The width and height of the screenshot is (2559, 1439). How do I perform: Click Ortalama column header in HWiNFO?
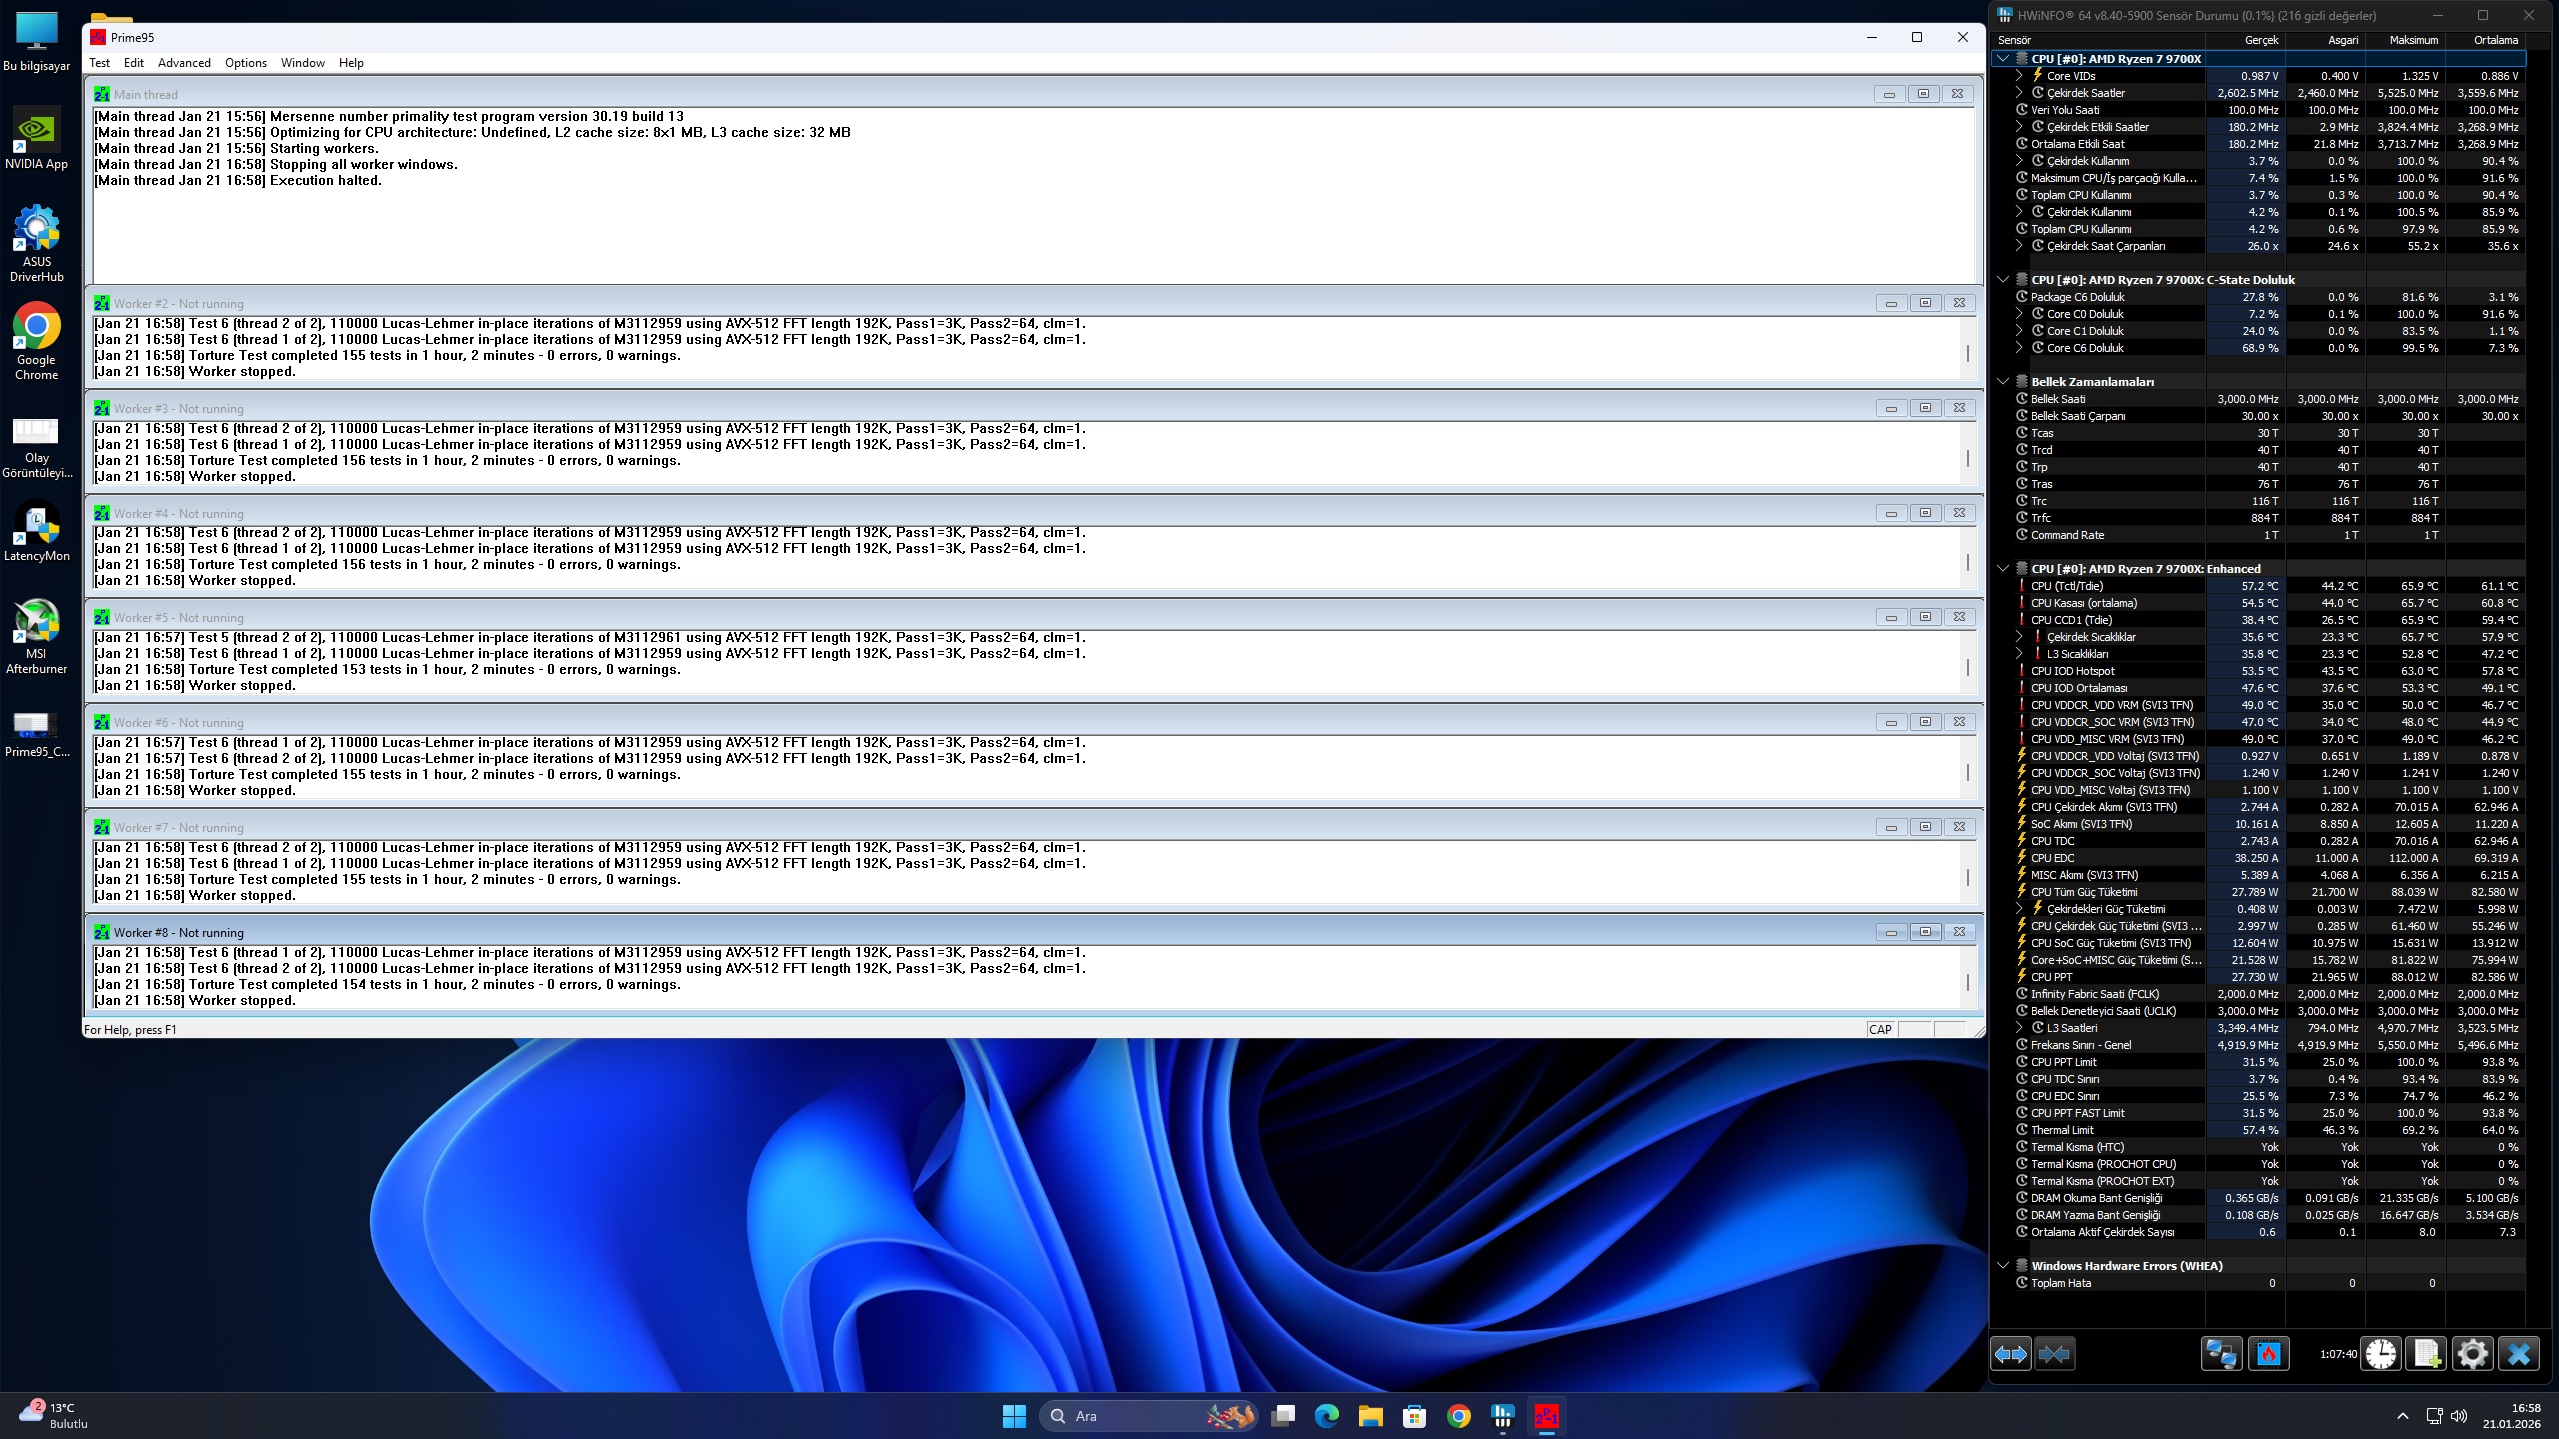pos(2486,40)
